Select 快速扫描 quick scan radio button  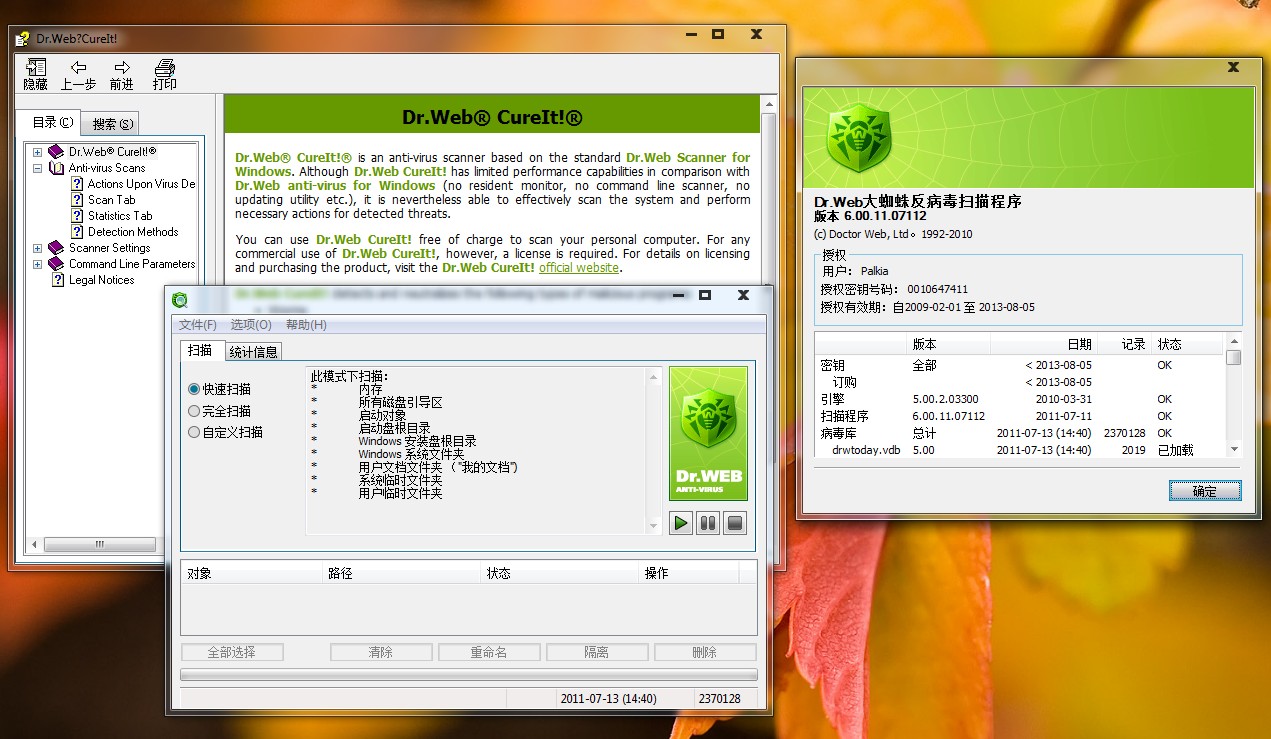pyautogui.click(x=194, y=389)
